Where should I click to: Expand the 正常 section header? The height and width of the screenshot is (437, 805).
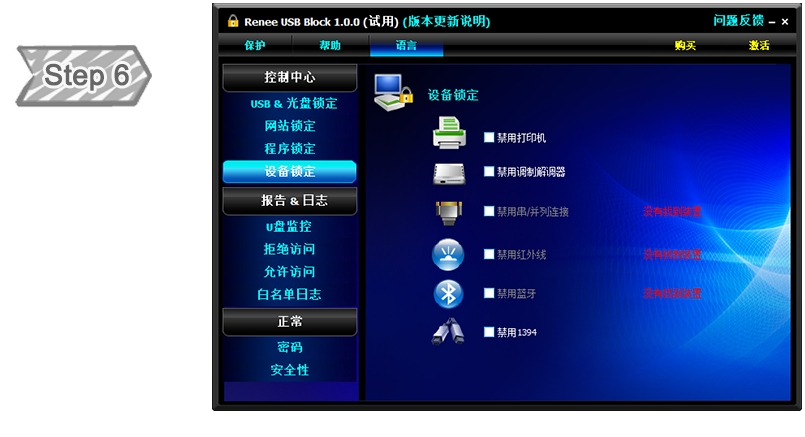290,322
